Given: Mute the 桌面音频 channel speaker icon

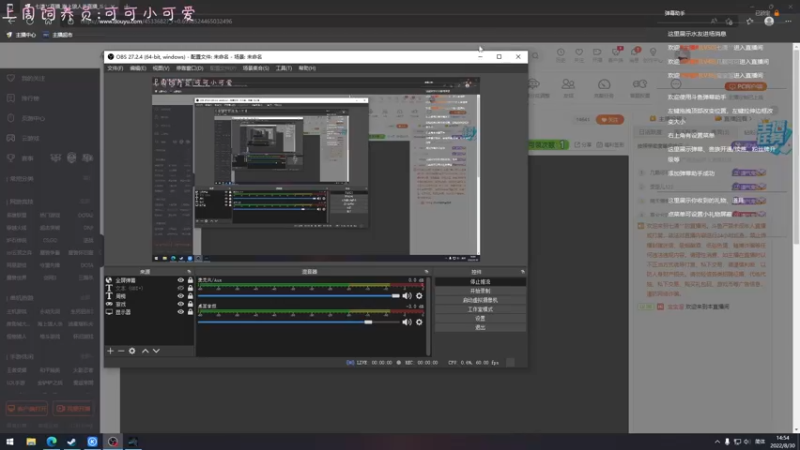Looking at the screenshot, I should (407, 322).
